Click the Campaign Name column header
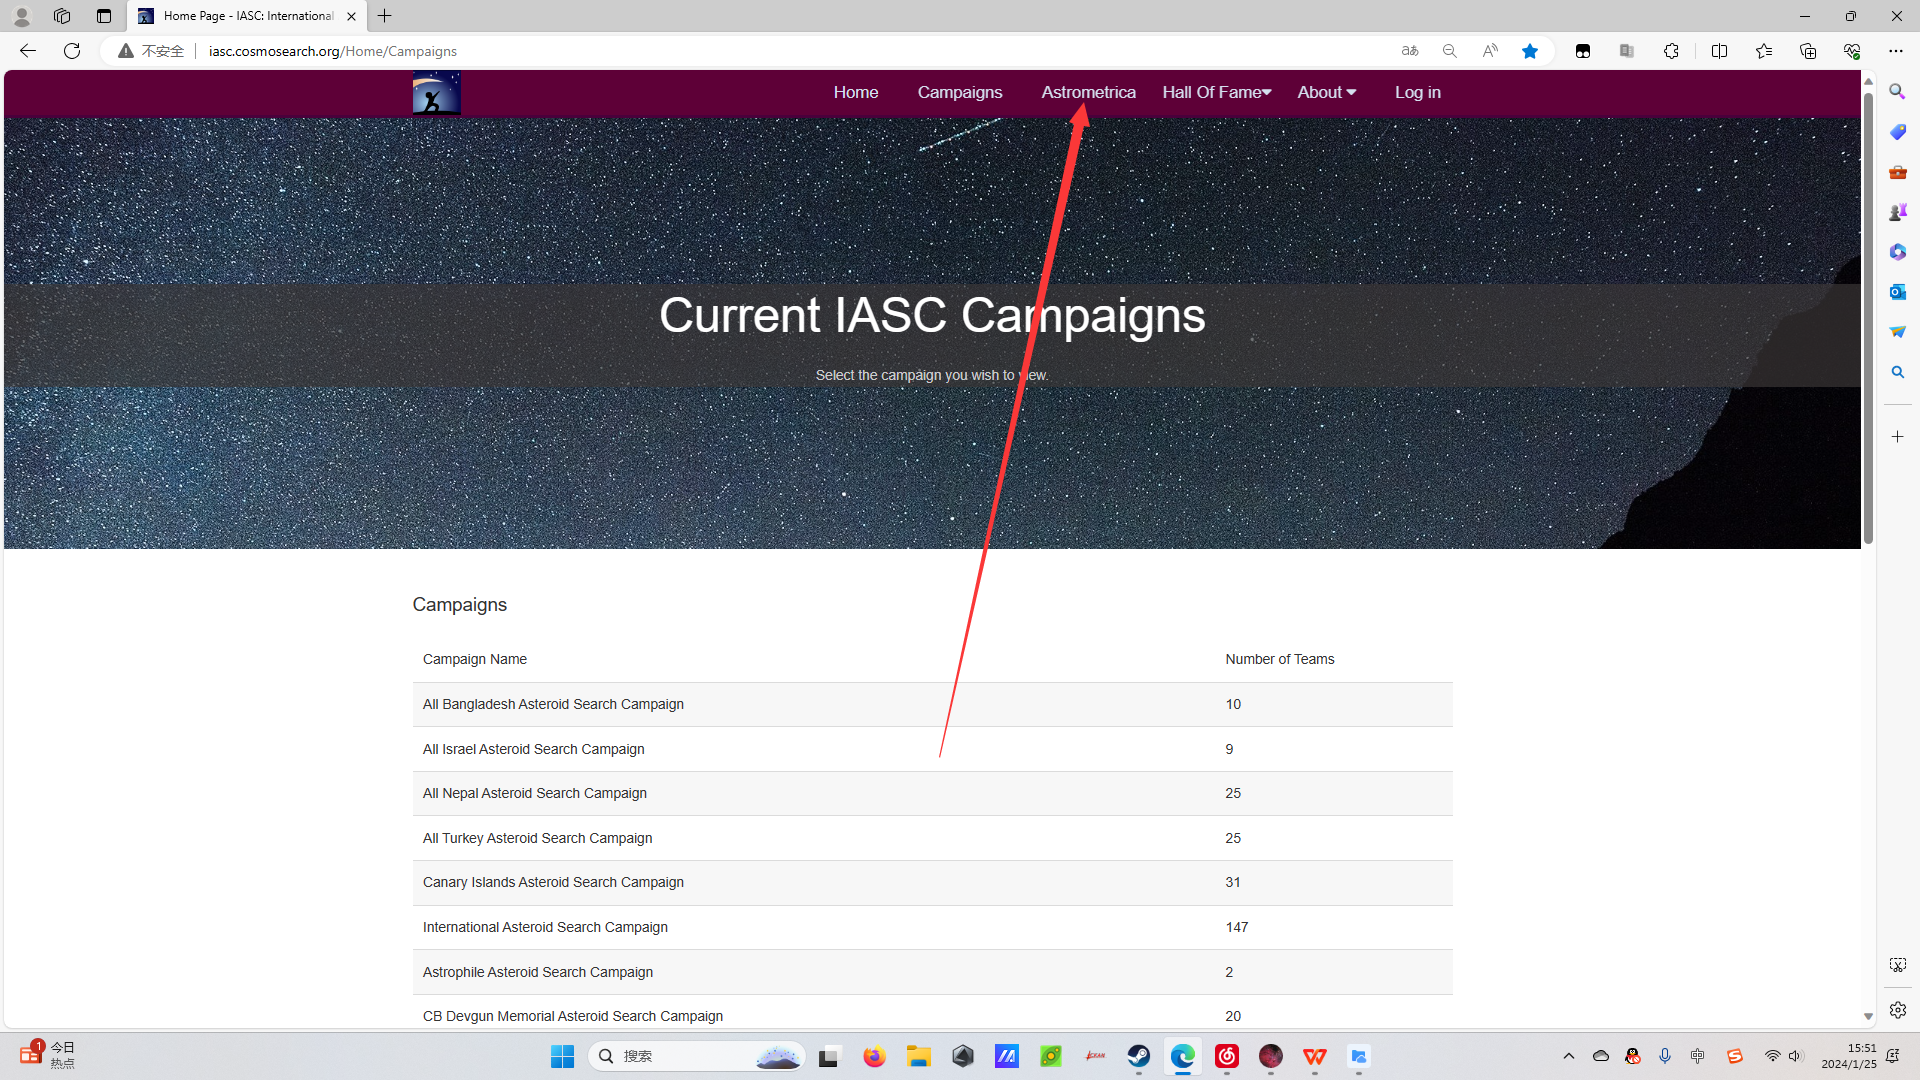 coord(474,659)
